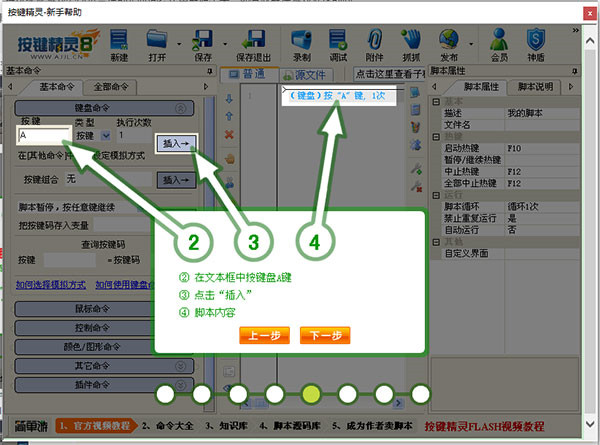Click the help window scrollbar down arrow
The height and width of the screenshot is (445, 600).
590,424
